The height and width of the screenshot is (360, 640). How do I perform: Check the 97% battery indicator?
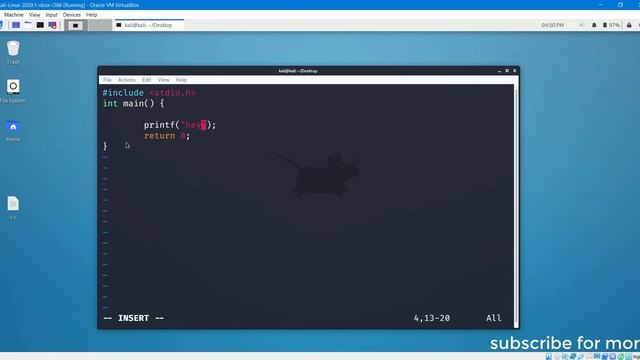[x=611, y=25]
